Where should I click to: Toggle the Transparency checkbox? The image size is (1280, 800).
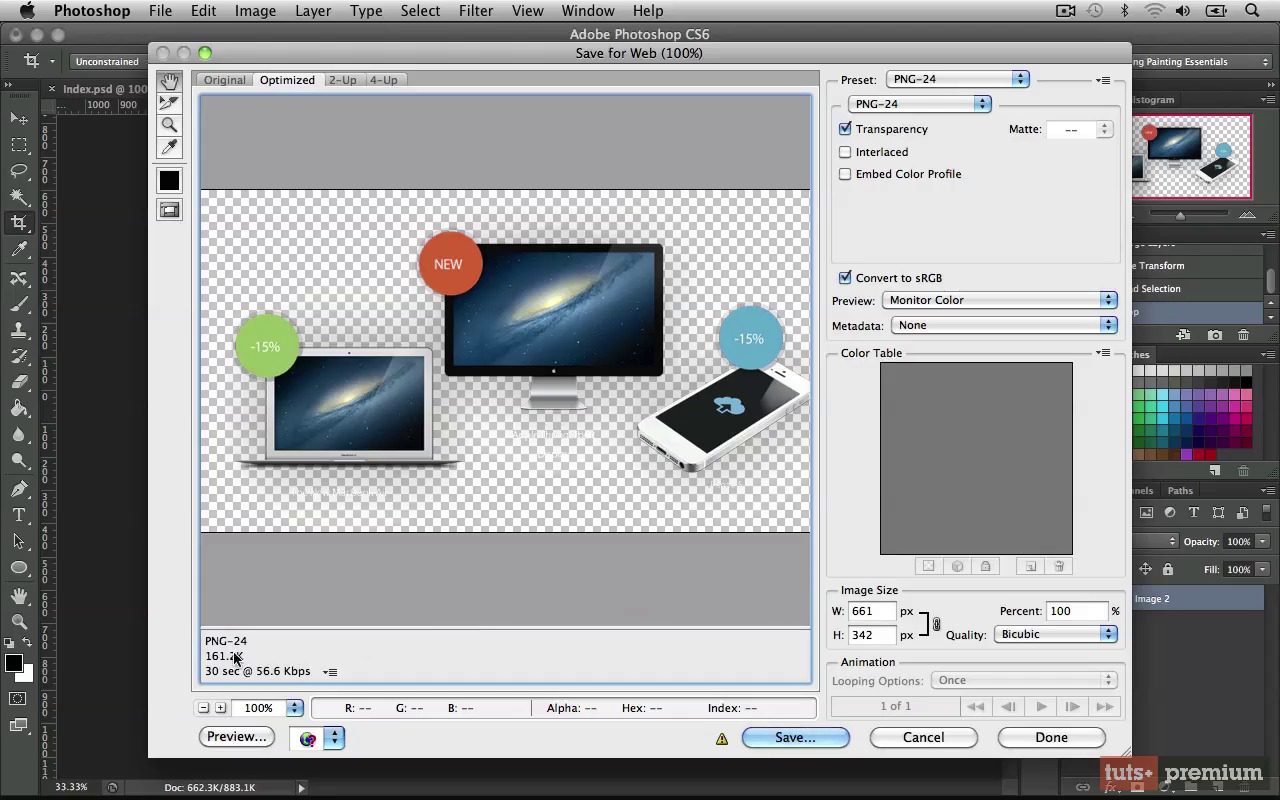(x=845, y=129)
